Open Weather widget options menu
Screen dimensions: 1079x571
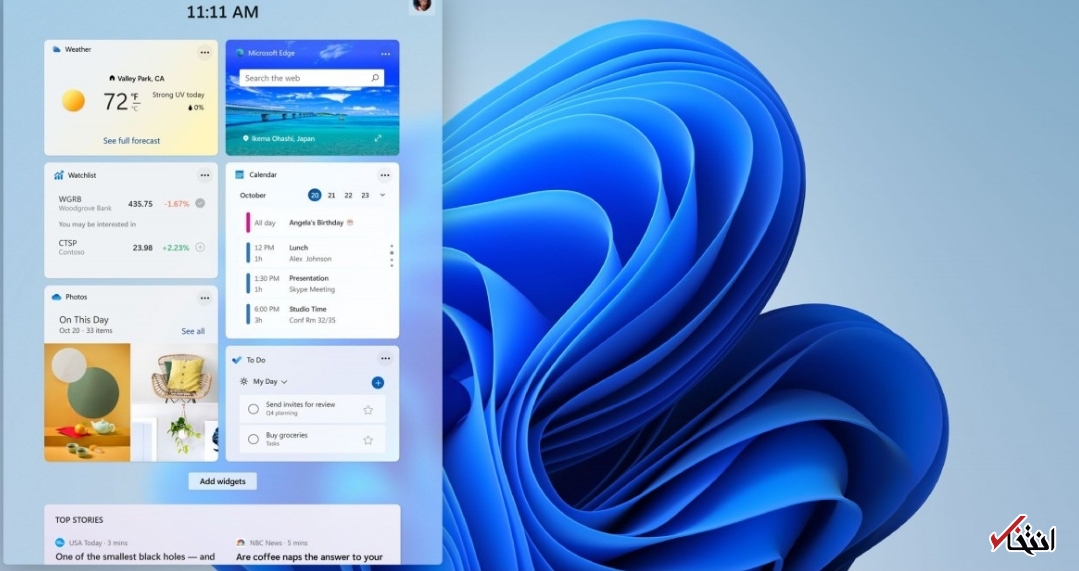pos(204,52)
